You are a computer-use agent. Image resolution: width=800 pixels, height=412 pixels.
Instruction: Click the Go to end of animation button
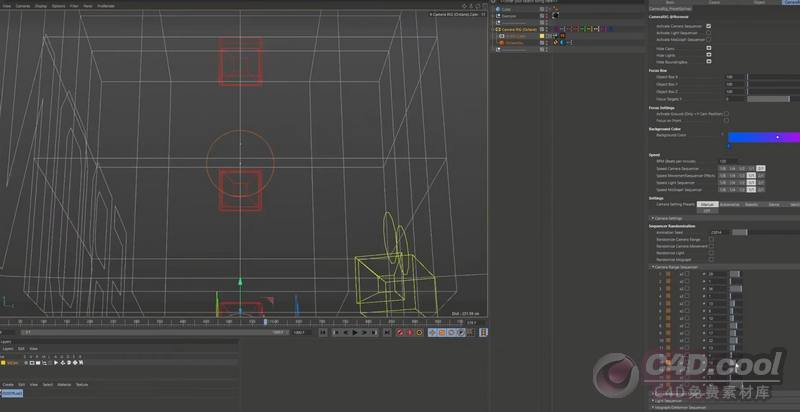click(387, 332)
